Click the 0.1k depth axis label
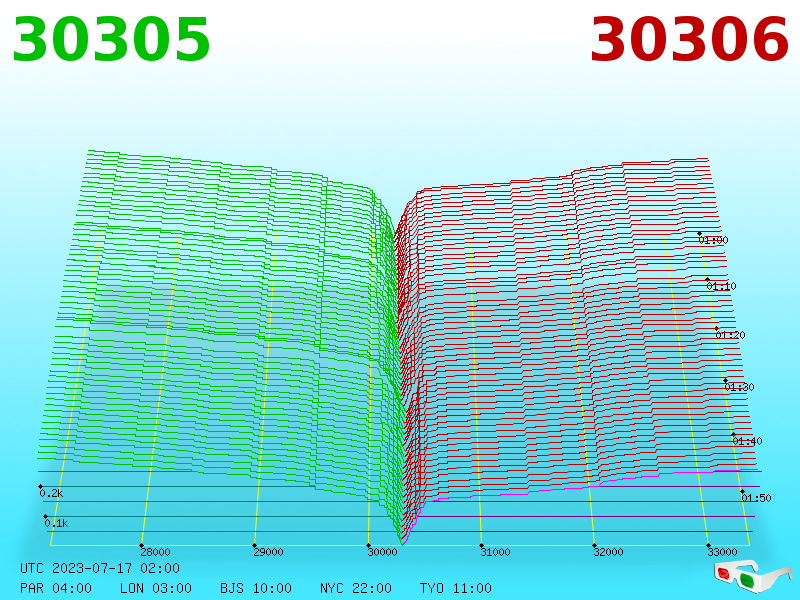Screen dimensions: 800x600 tap(56, 523)
